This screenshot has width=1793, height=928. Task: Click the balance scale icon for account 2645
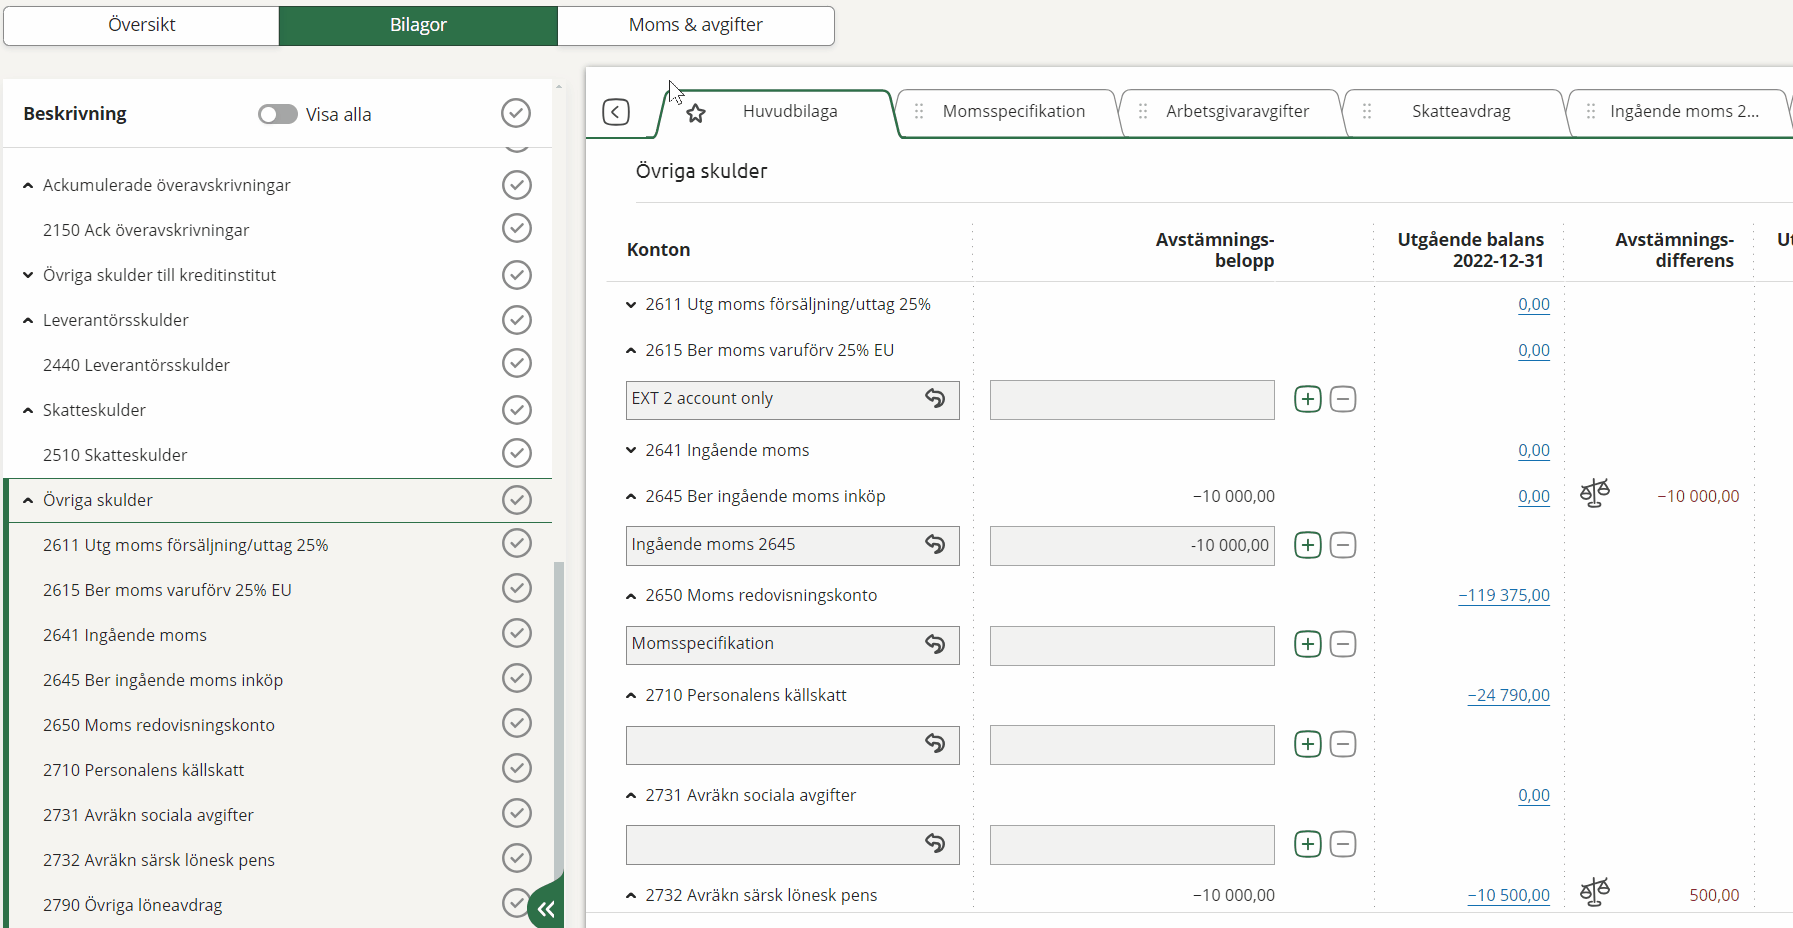1594,493
